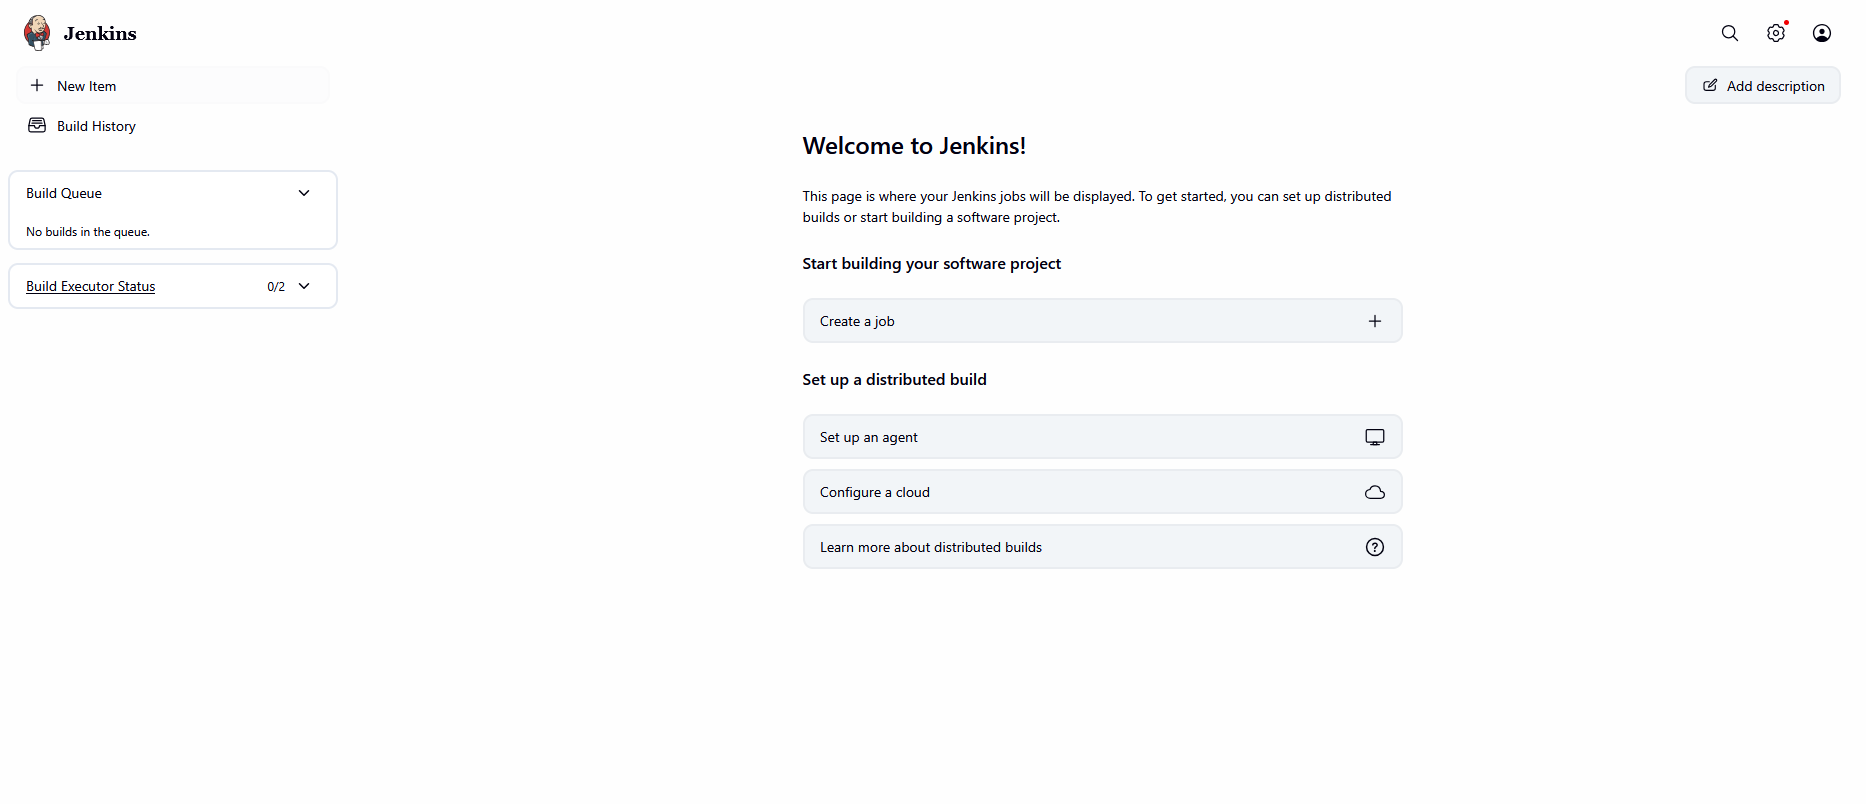Click 'Set up a distributed build' heading
Screen dimensions: 1866x804
894,380
